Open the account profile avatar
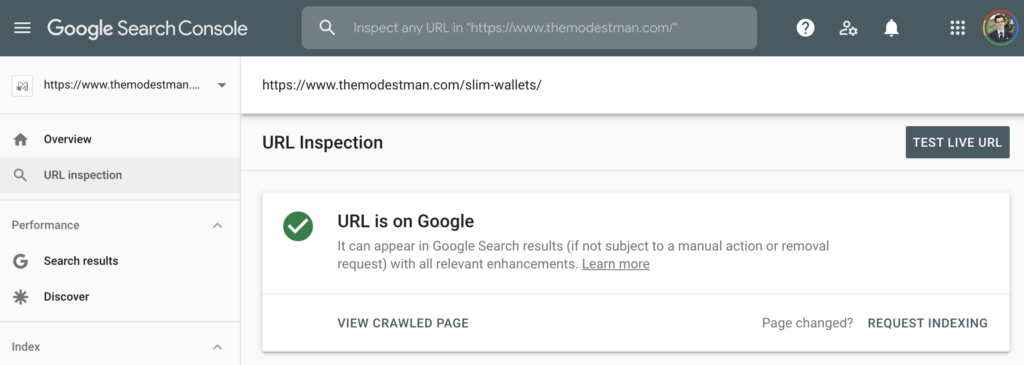Screen dimensions: 1024x365 [1000, 28]
